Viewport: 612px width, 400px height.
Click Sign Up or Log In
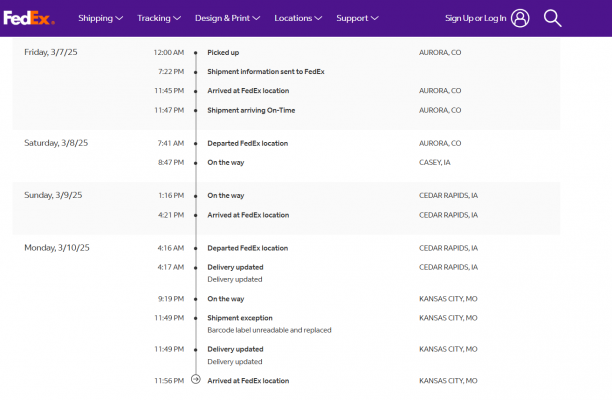pos(475,18)
